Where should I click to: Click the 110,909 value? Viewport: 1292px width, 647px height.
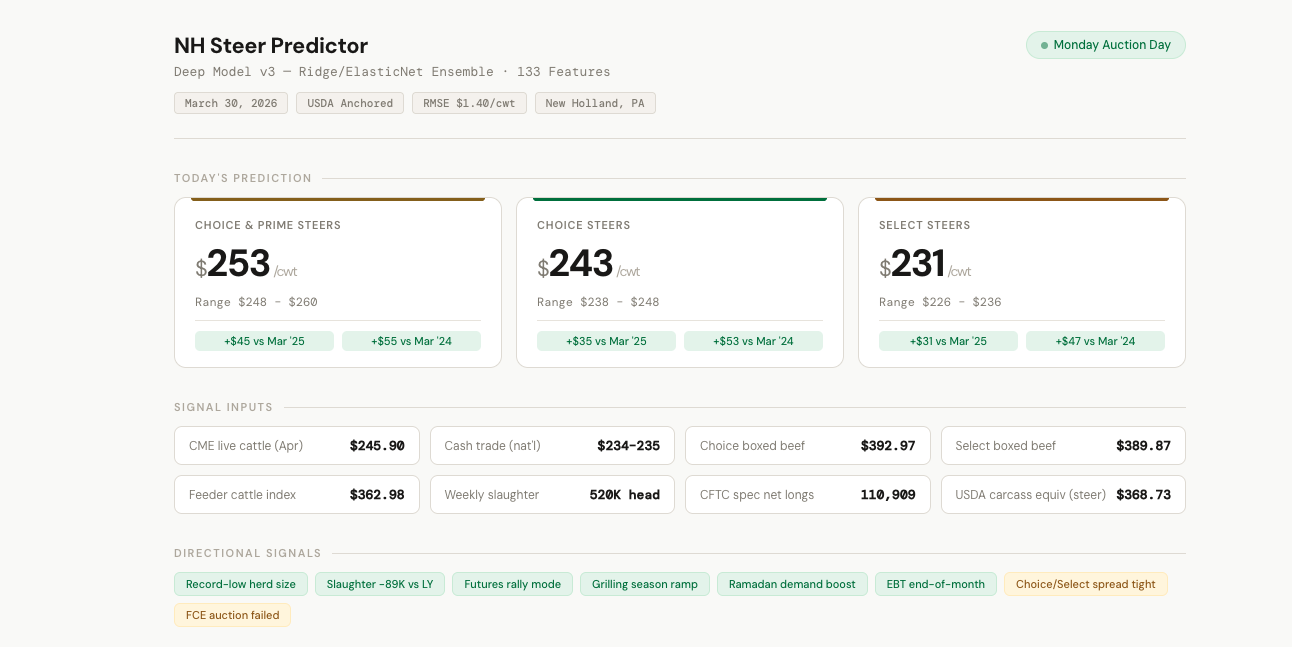888,495
